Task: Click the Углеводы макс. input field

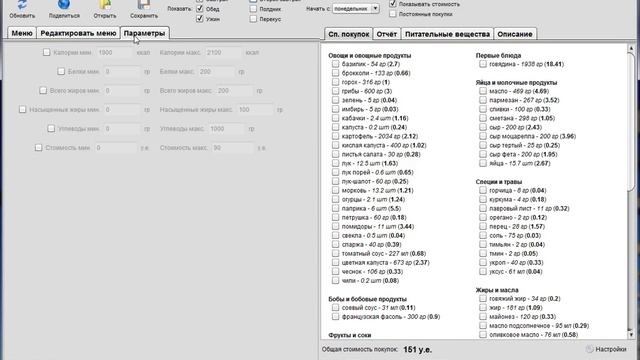Action: (226, 129)
